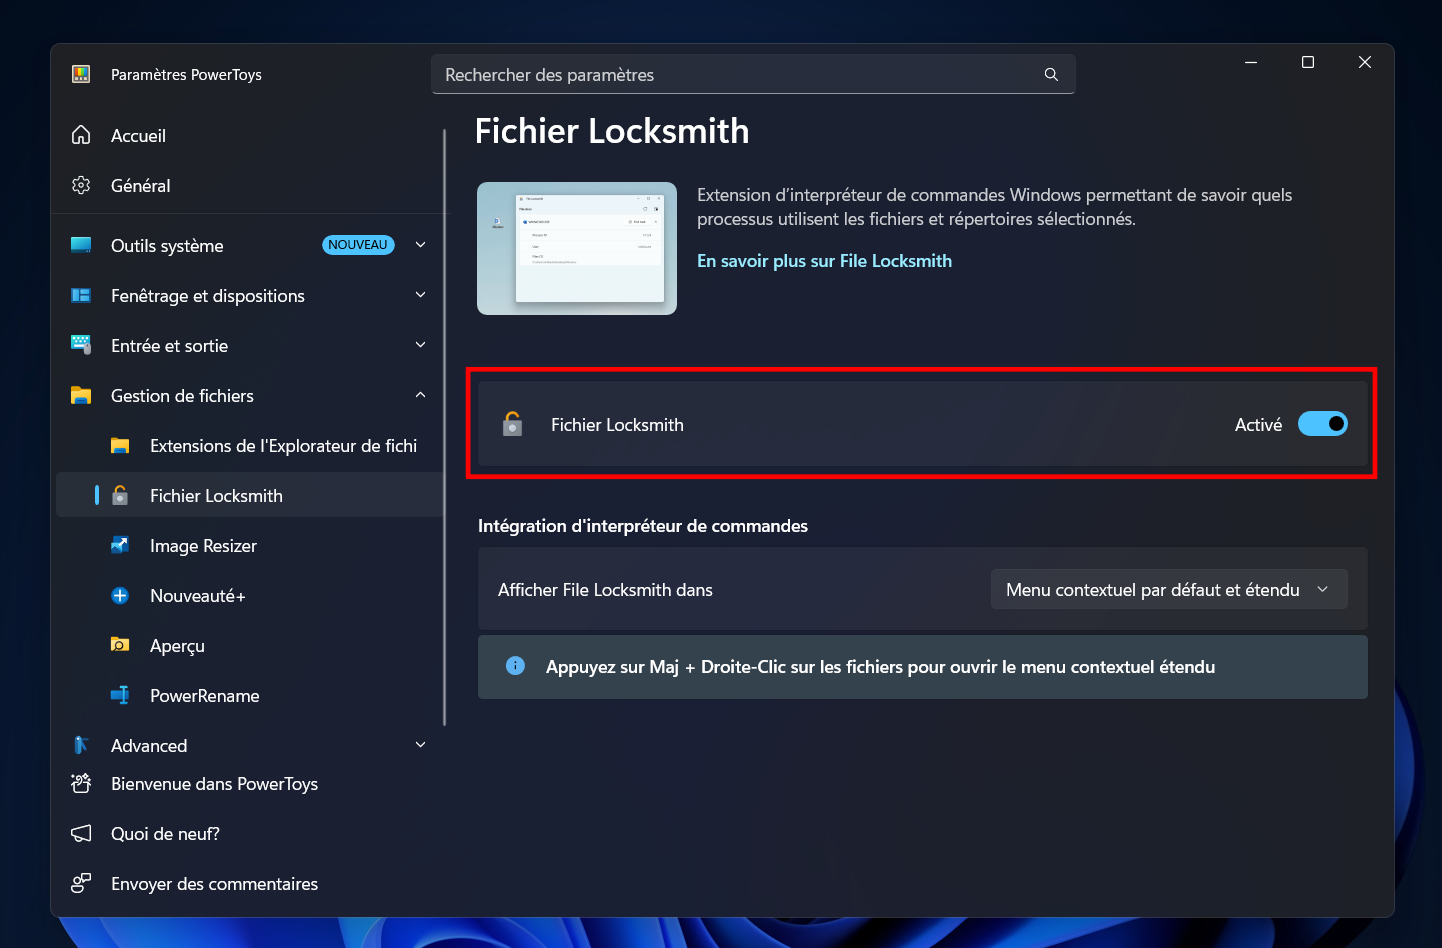Click the Fichier Locksmith page heading
This screenshot has width=1442, height=948.
click(612, 131)
